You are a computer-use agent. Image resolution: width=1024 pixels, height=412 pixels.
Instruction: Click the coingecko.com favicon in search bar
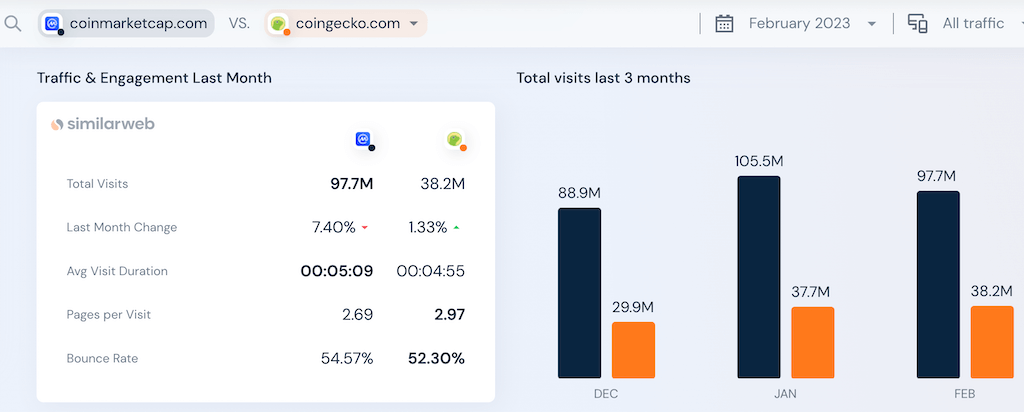coord(279,24)
